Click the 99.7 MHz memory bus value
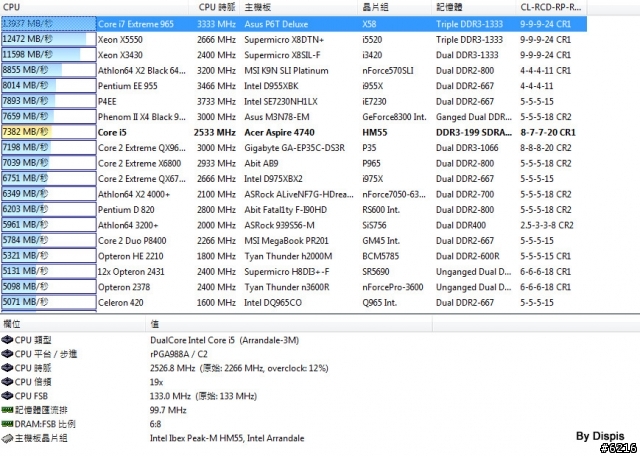 coord(168,410)
